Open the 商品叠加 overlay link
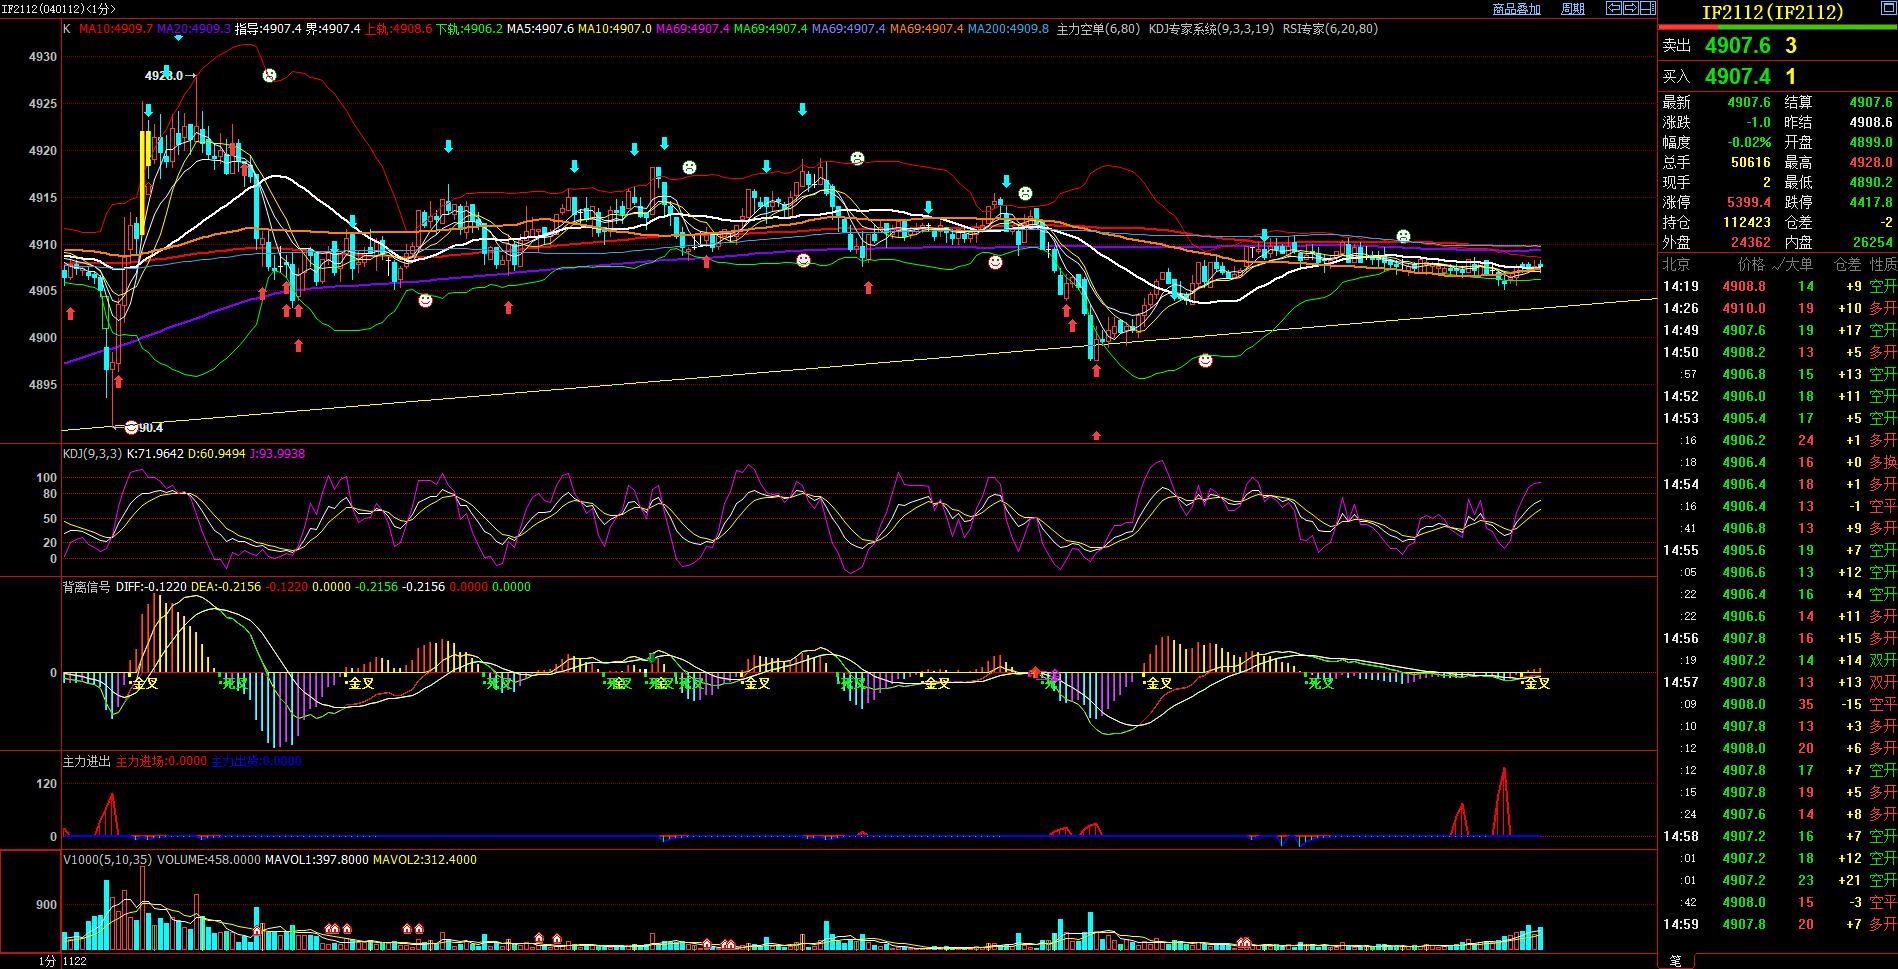Image resolution: width=1898 pixels, height=969 pixels. (x=1516, y=9)
